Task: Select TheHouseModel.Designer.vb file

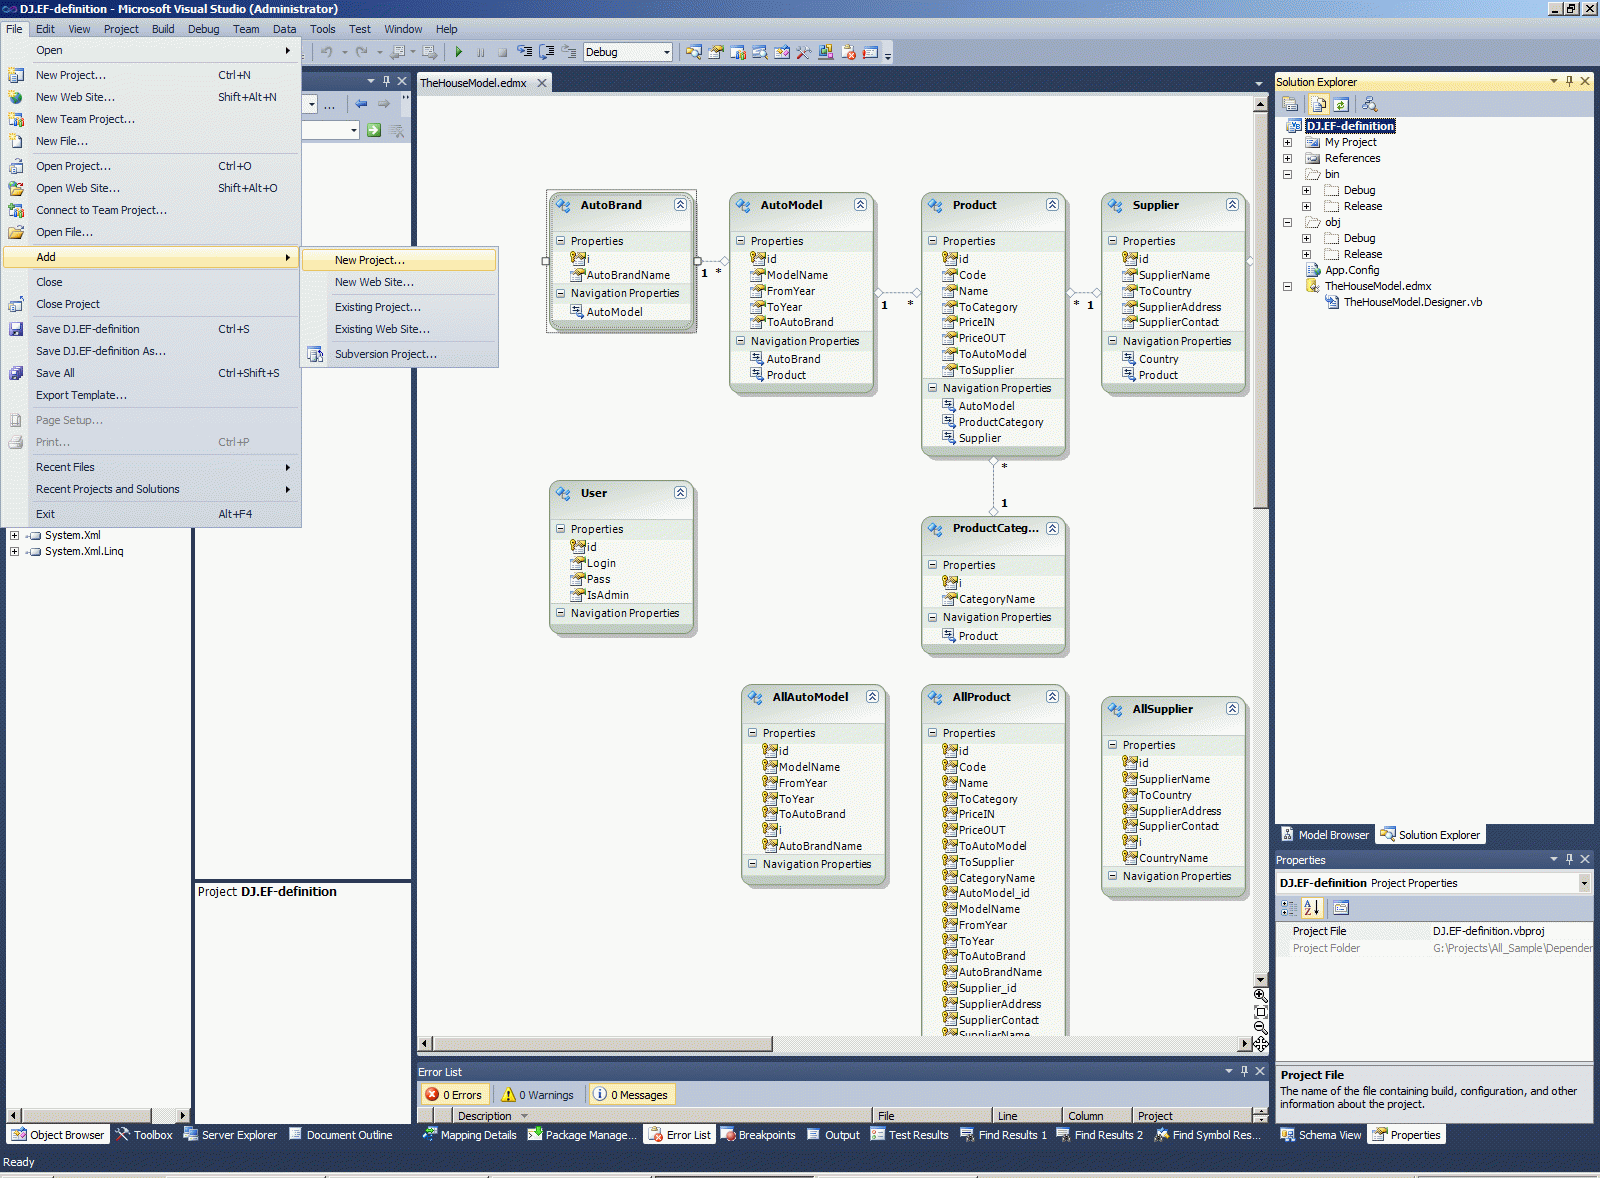Action: click(1412, 302)
